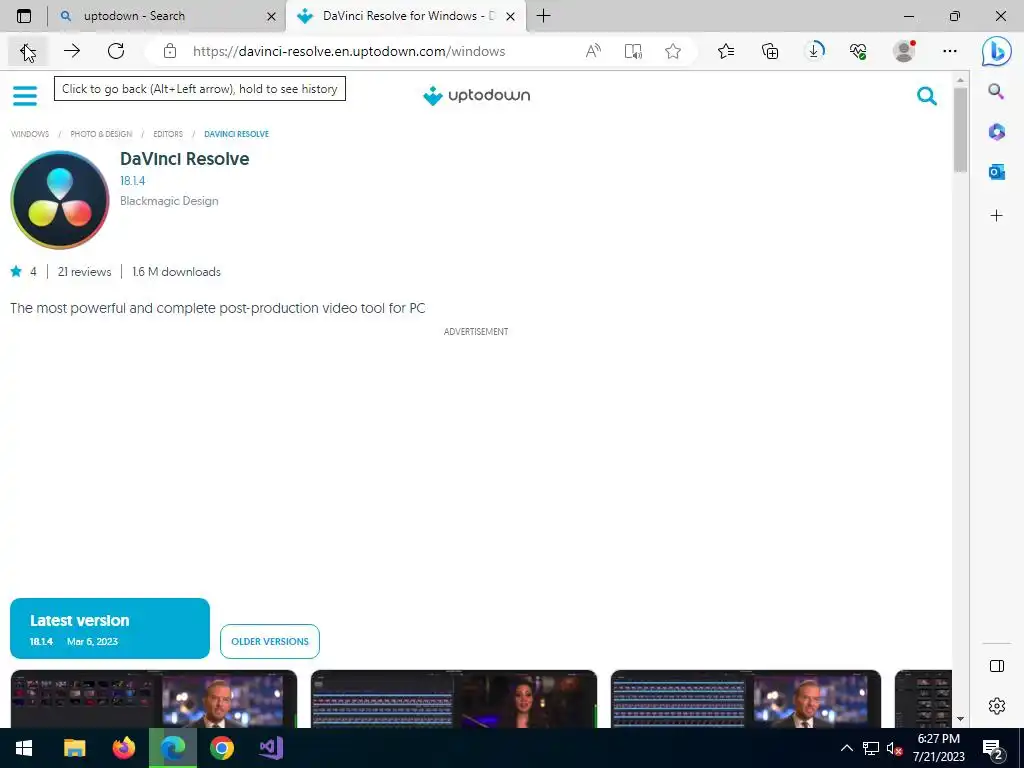Click the Uptodown search magnifier
Image resolution: width=1024 pixels, height=768 pixels.
pos(927,96)
